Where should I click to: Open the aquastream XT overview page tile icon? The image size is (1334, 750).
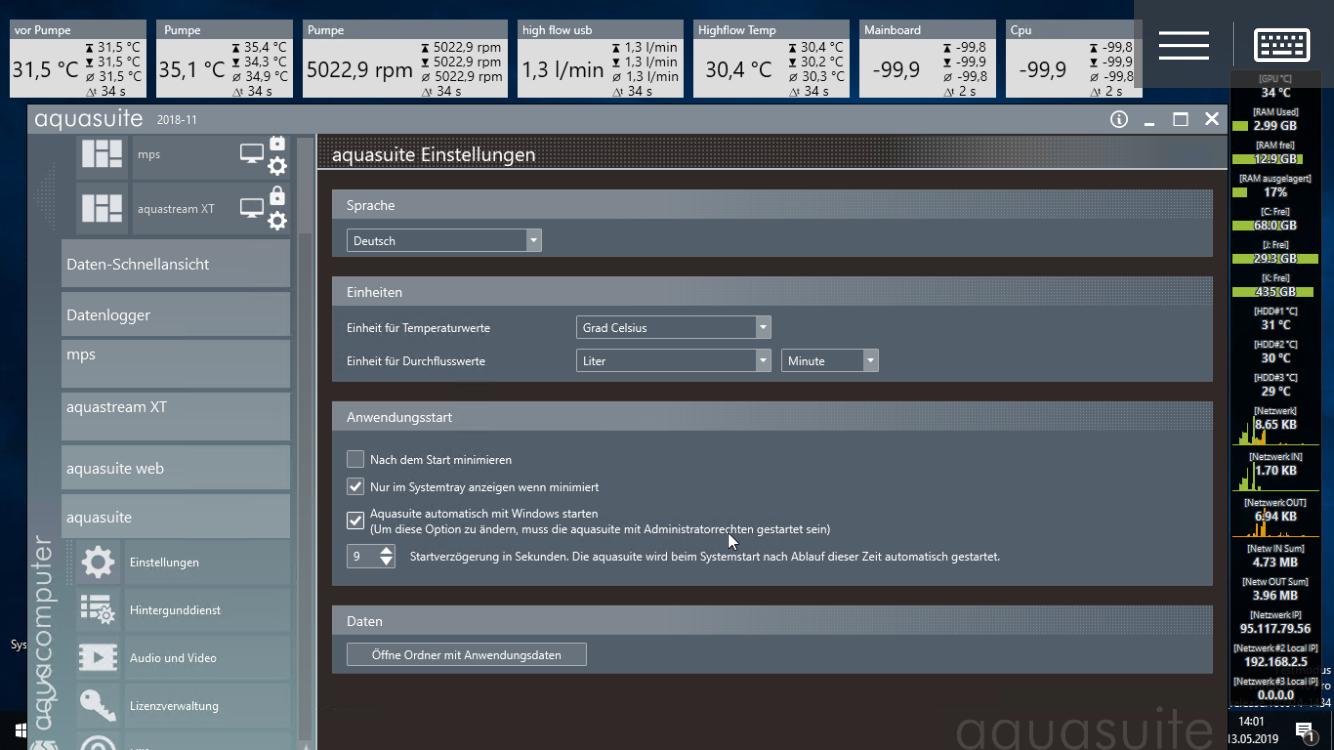pyautogui.click(x=102, y=208)
